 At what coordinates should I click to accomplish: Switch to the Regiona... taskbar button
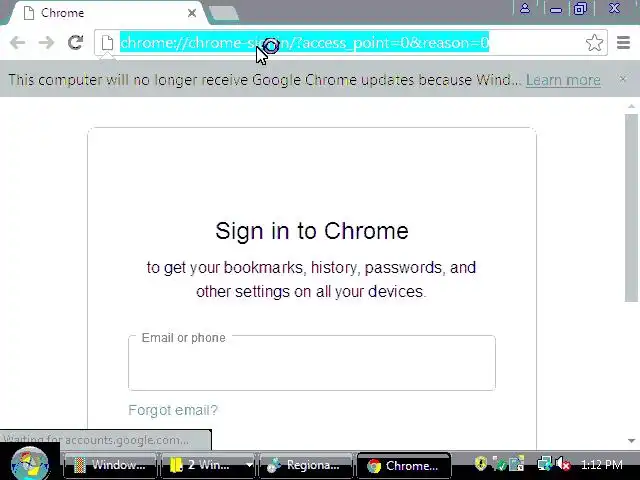(x=305, y=465)
